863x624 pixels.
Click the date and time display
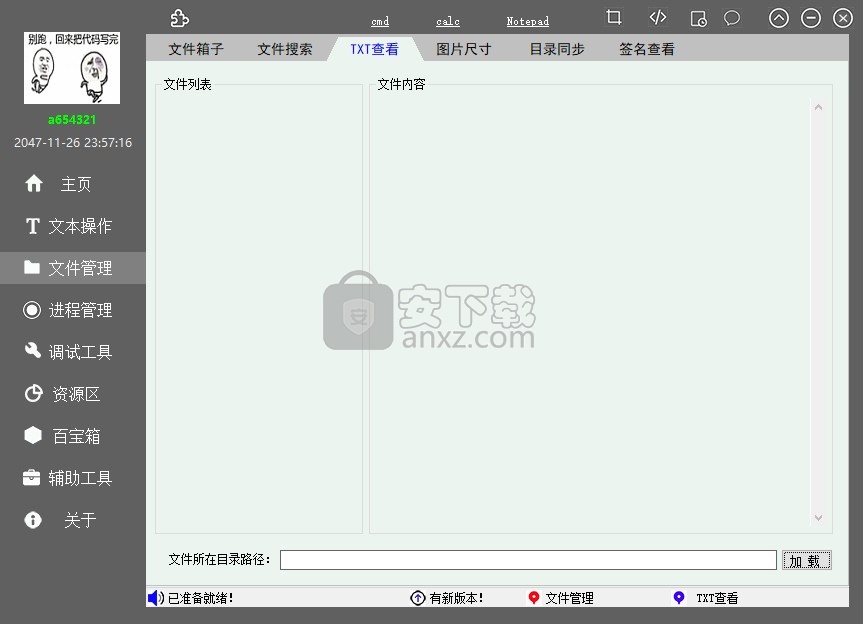click(x=73, y=143)
